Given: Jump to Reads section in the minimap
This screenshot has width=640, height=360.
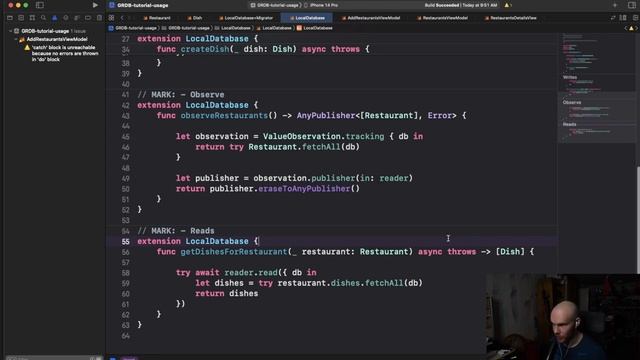Looking at the screenshot, I should pyautogui.click(x=569, y=124).
